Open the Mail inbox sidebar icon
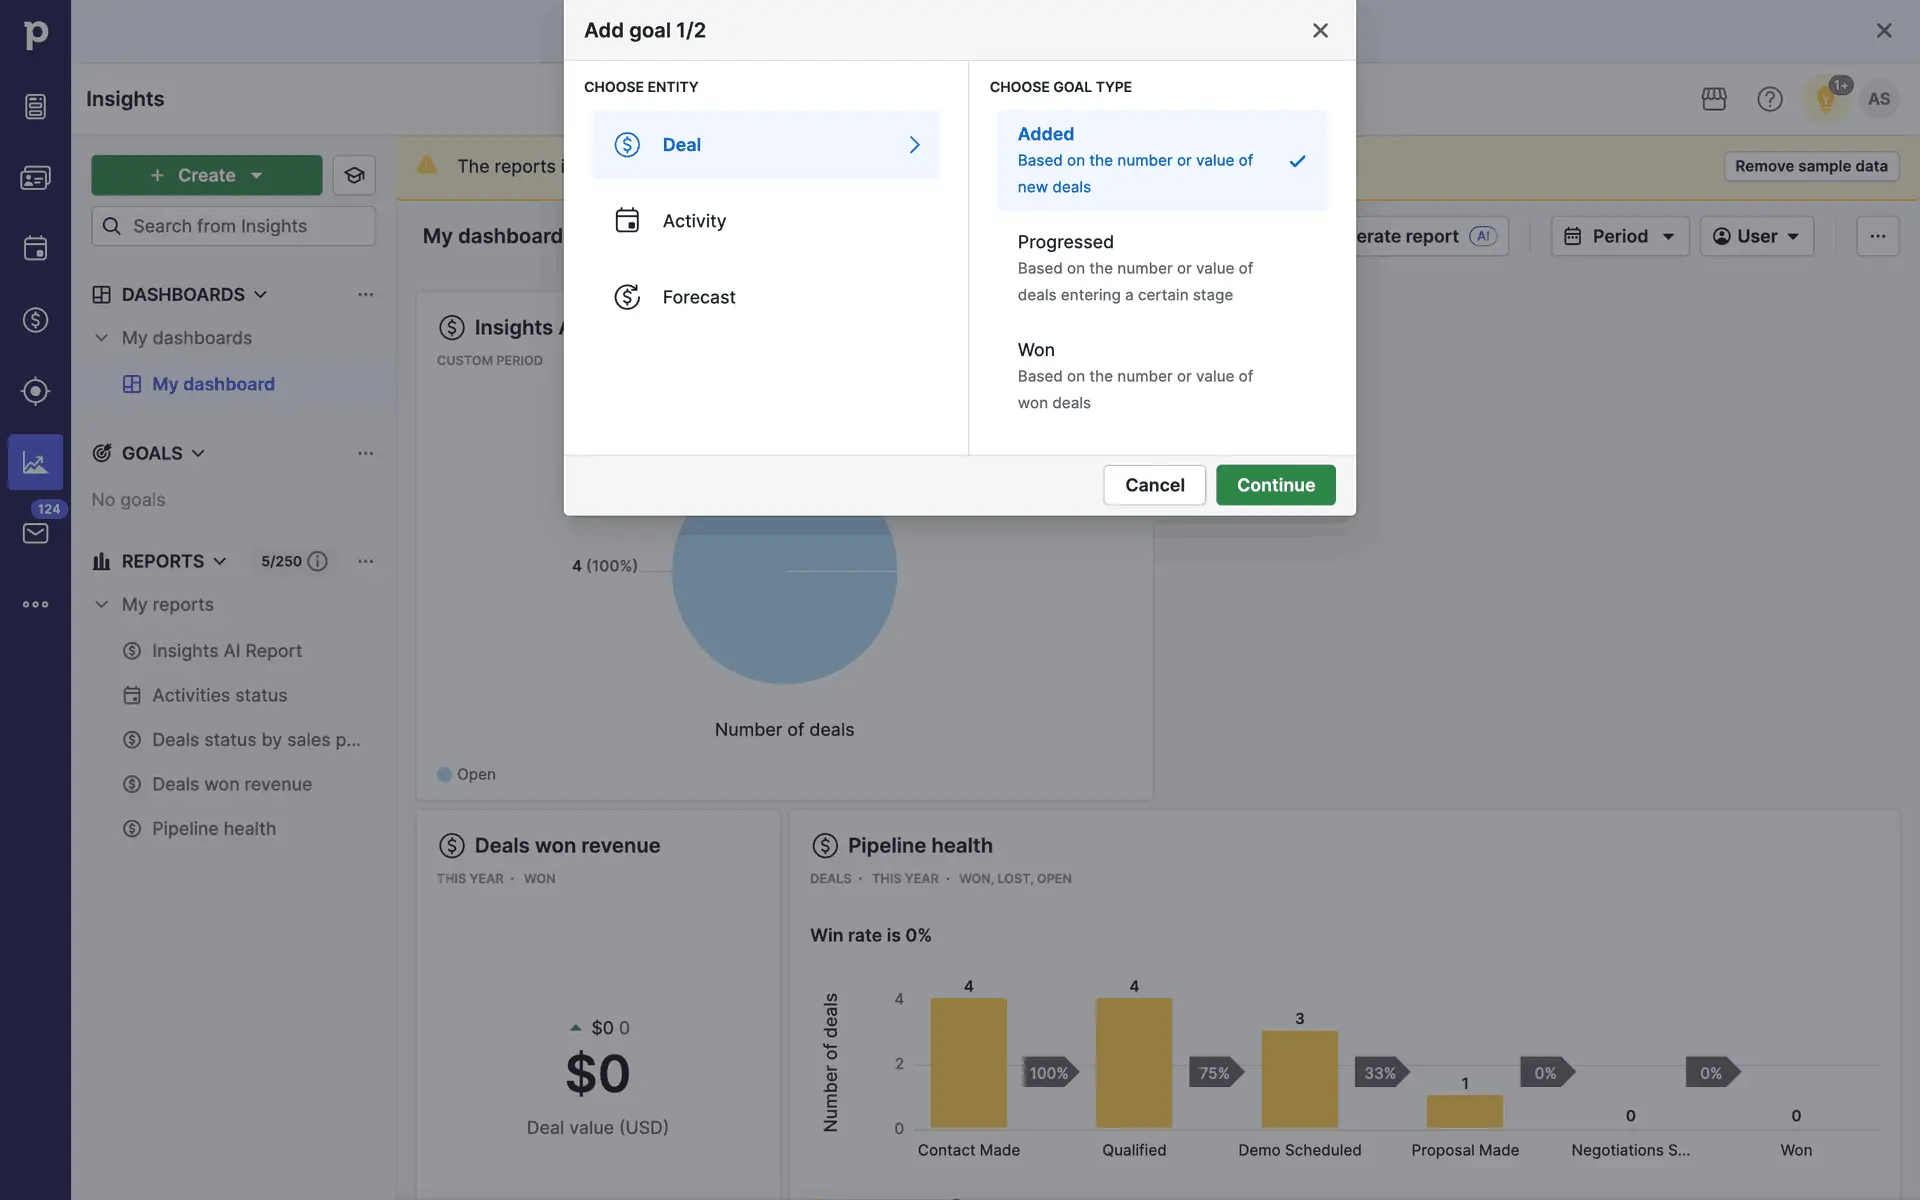 [35, 533]
